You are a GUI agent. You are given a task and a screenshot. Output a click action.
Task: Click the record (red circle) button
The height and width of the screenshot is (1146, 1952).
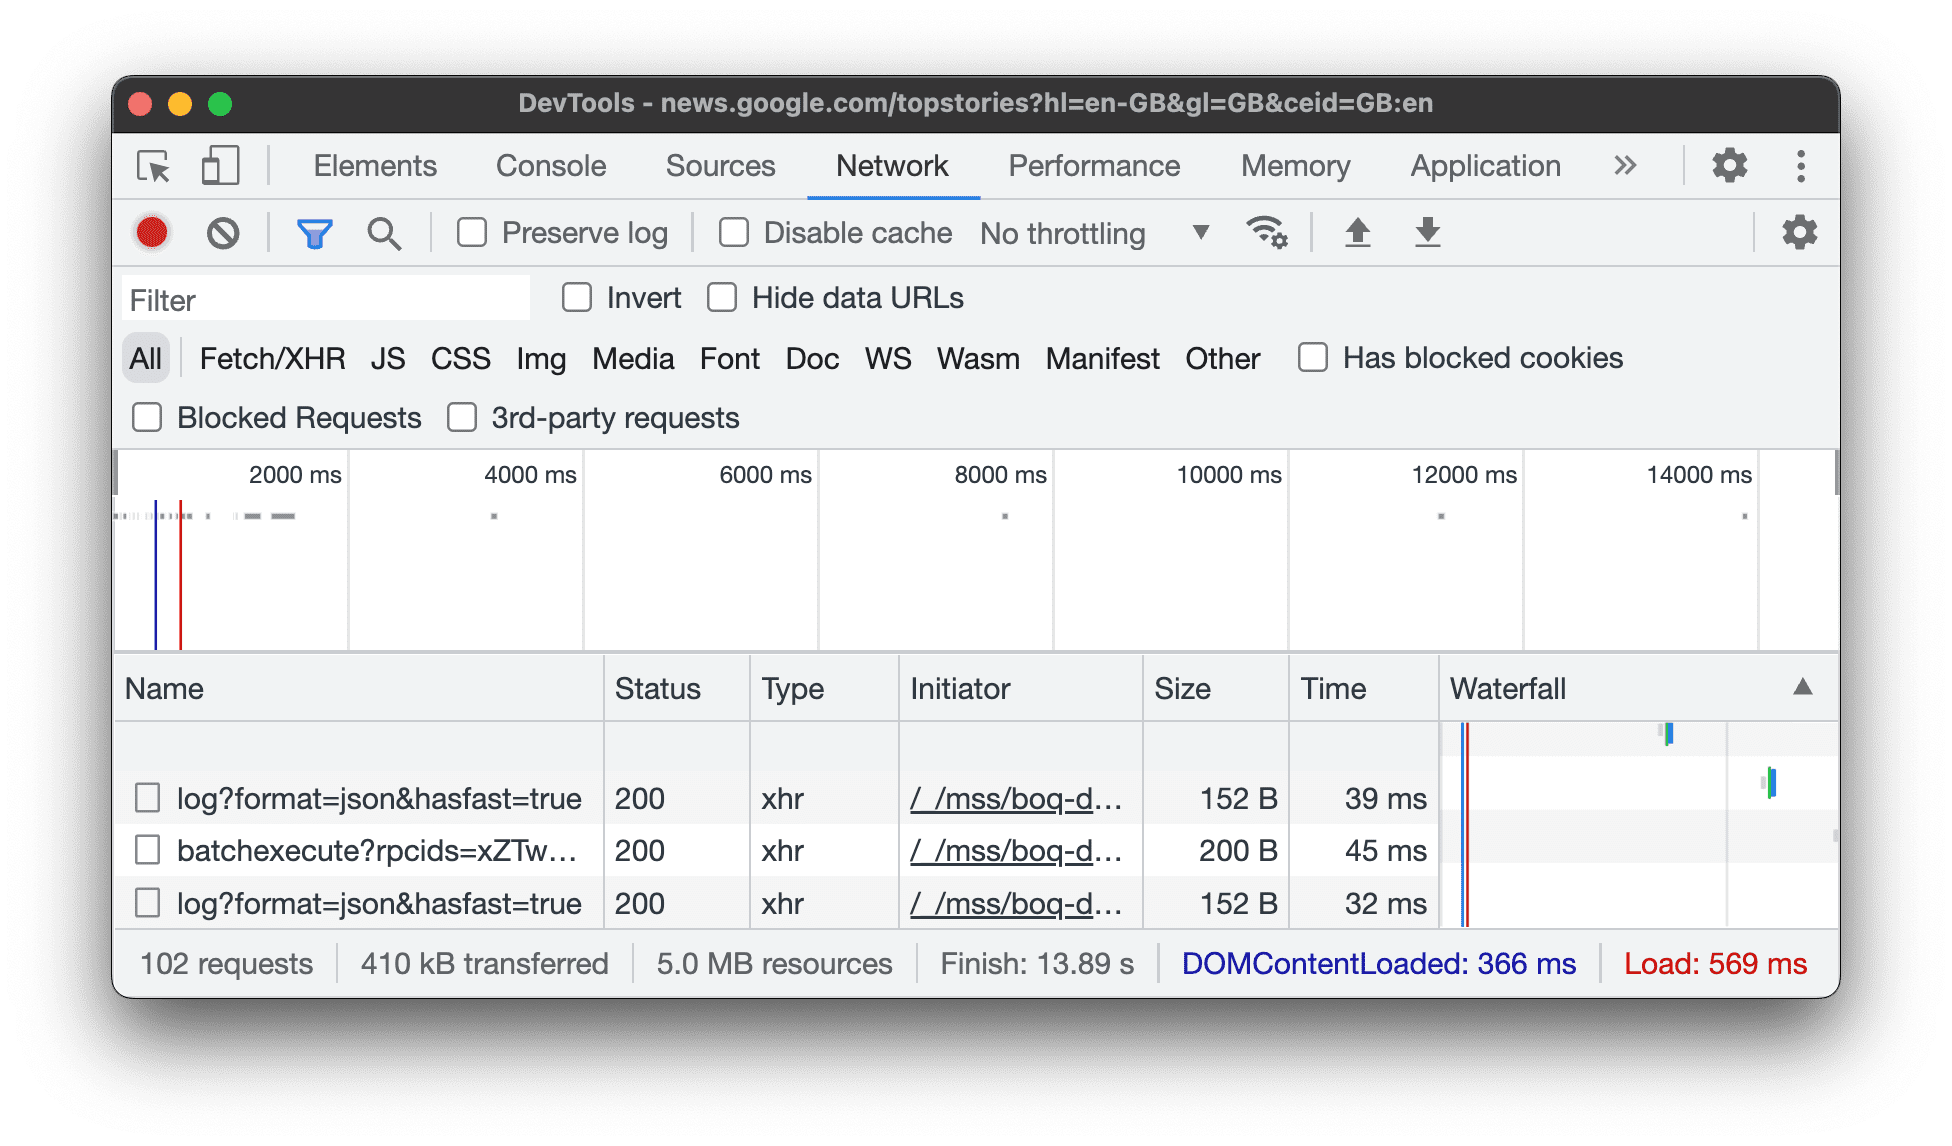tap(150, 232)
